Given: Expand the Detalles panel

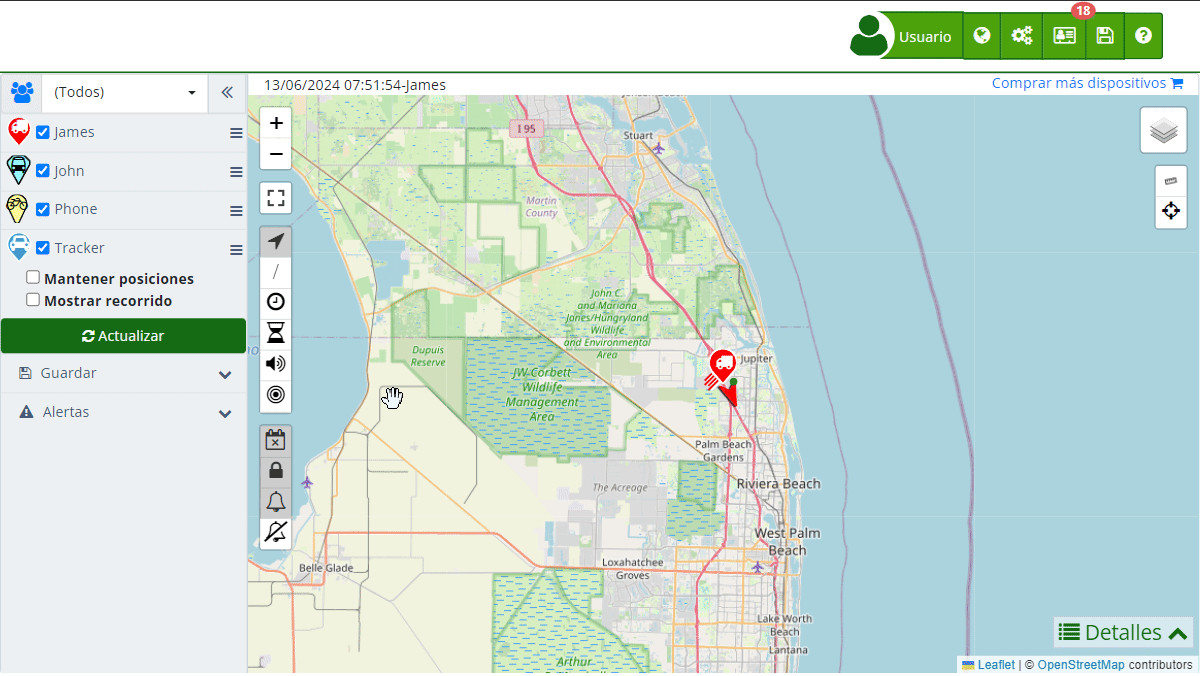Looking at the screenshot, I should 1123,632.
